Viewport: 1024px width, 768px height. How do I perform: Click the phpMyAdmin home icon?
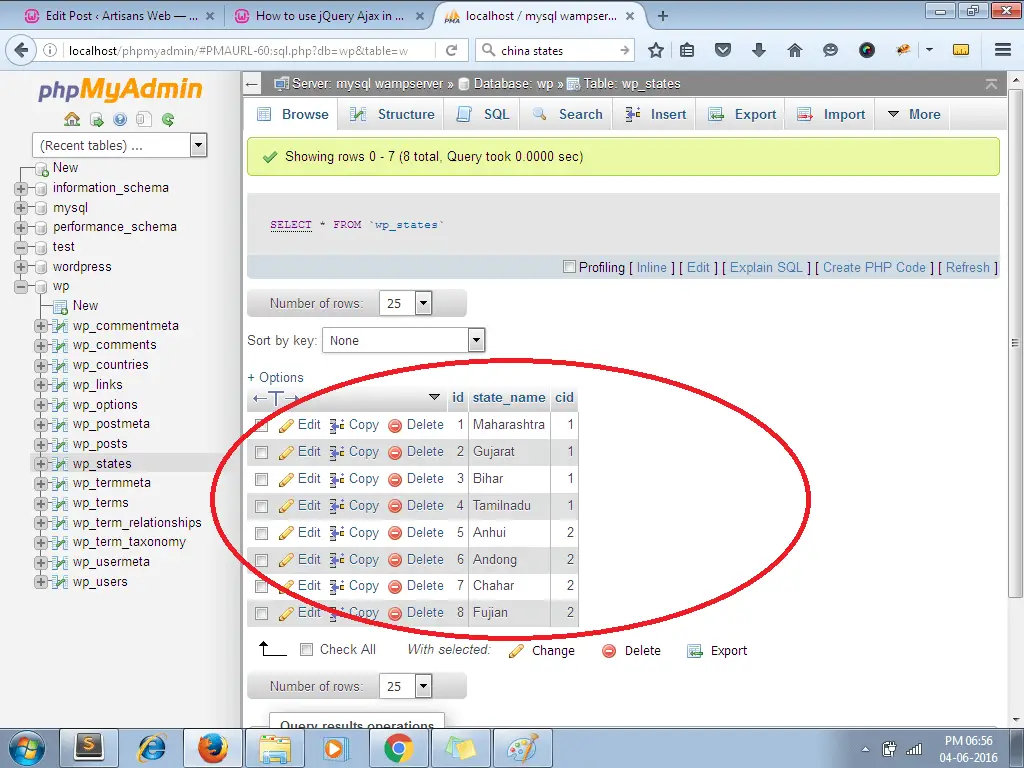click(72, 120)
